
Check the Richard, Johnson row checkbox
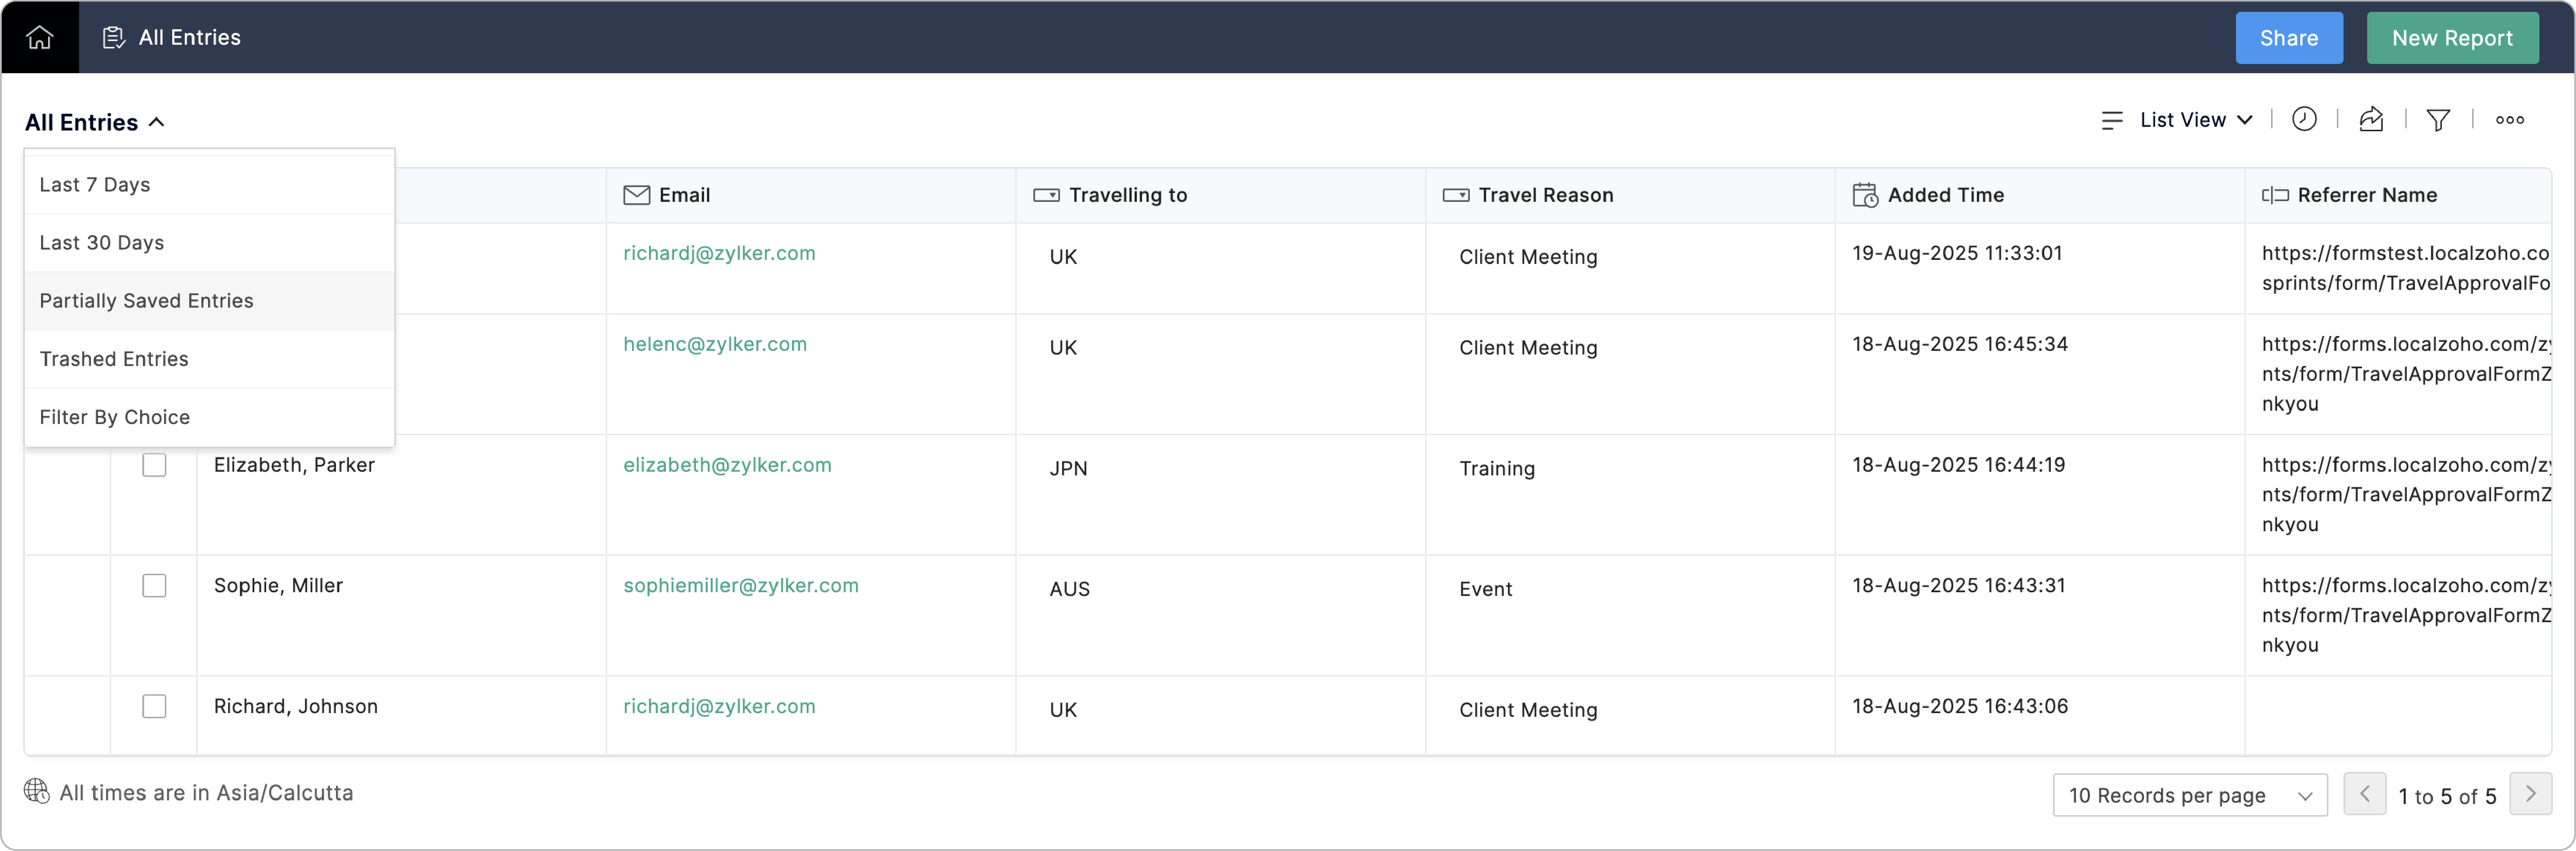pos(154,707)
